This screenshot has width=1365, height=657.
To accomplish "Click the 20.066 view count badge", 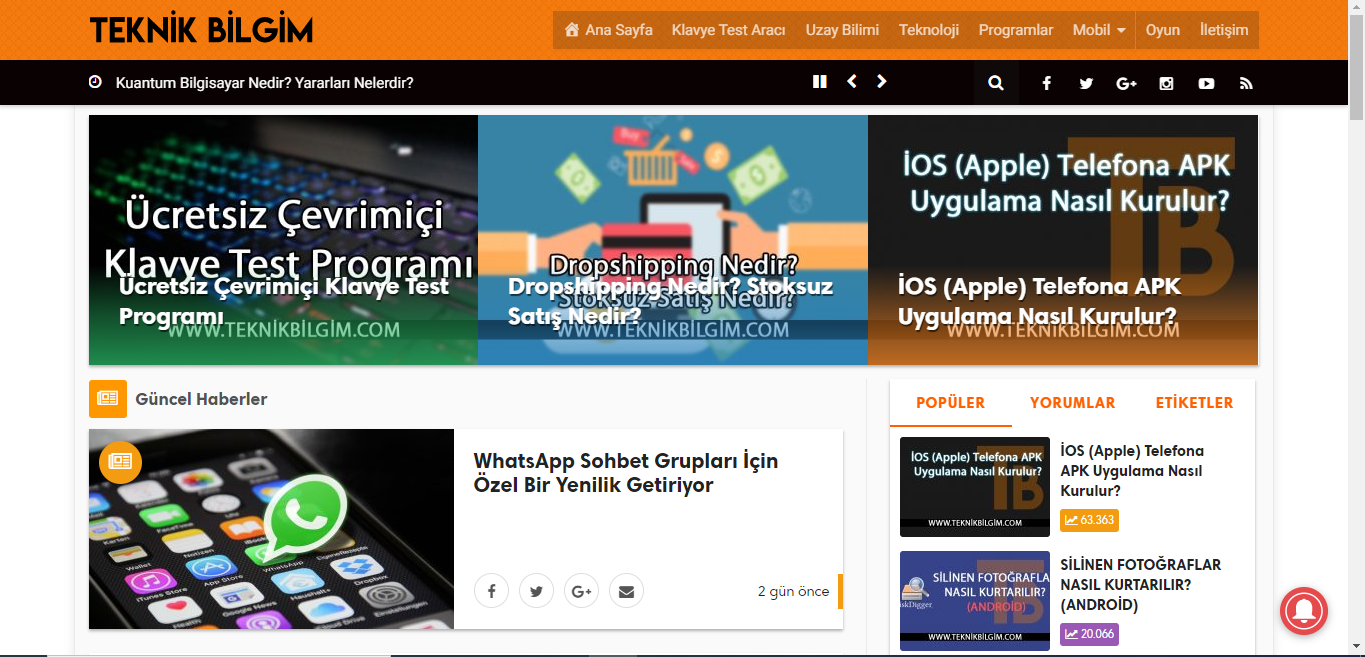I will point(1089,634).
